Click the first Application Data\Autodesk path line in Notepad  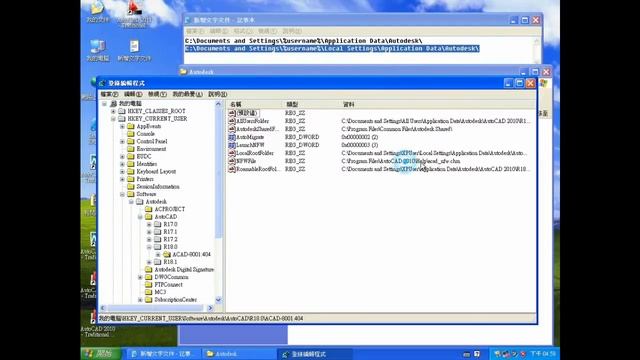[x=303, y=41]
